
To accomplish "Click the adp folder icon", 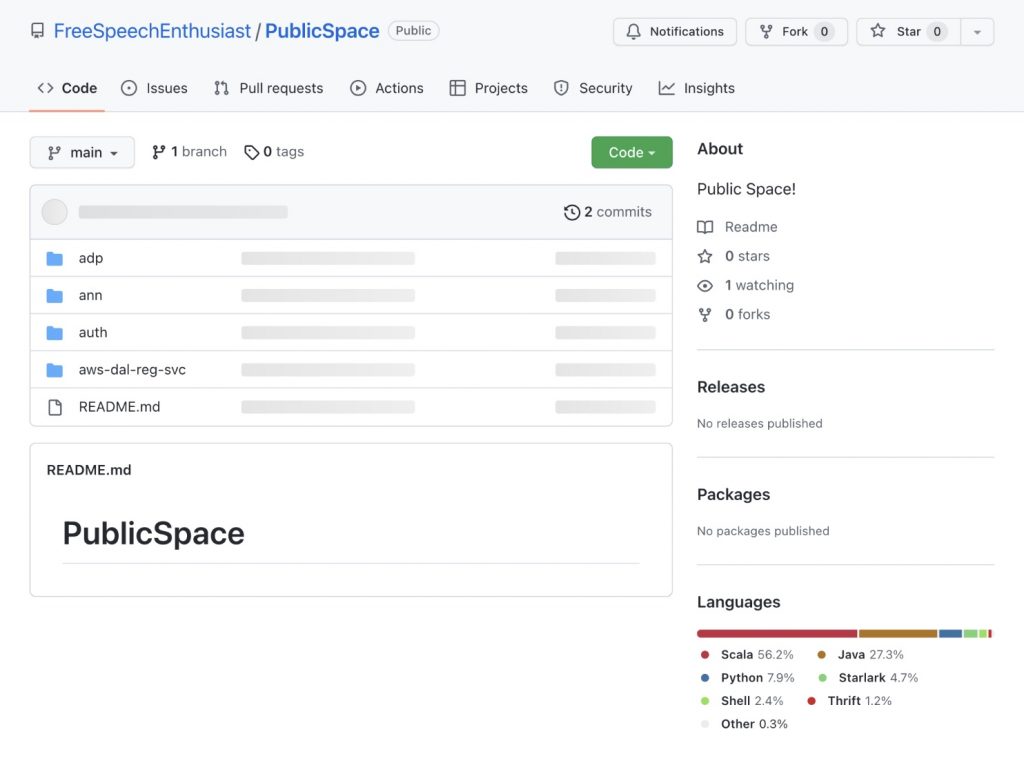I will point(55,258).
